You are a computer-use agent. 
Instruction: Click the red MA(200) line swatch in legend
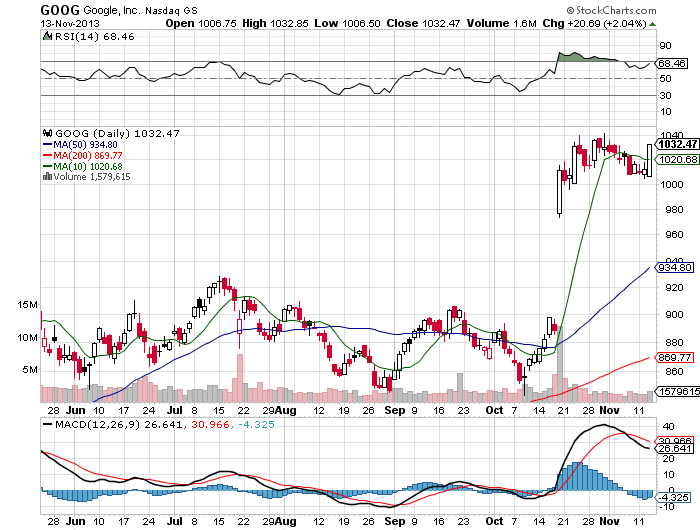48,155
